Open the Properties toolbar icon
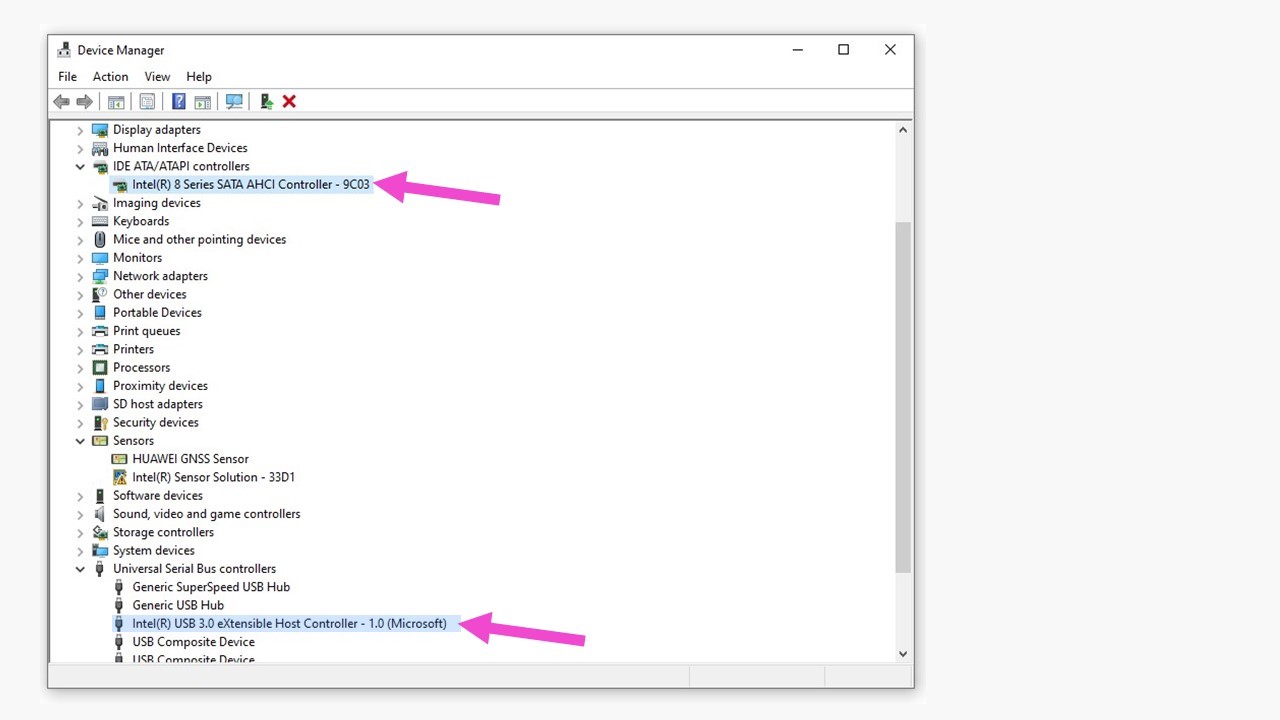The image size is (1280, 720). coord(147,102)
